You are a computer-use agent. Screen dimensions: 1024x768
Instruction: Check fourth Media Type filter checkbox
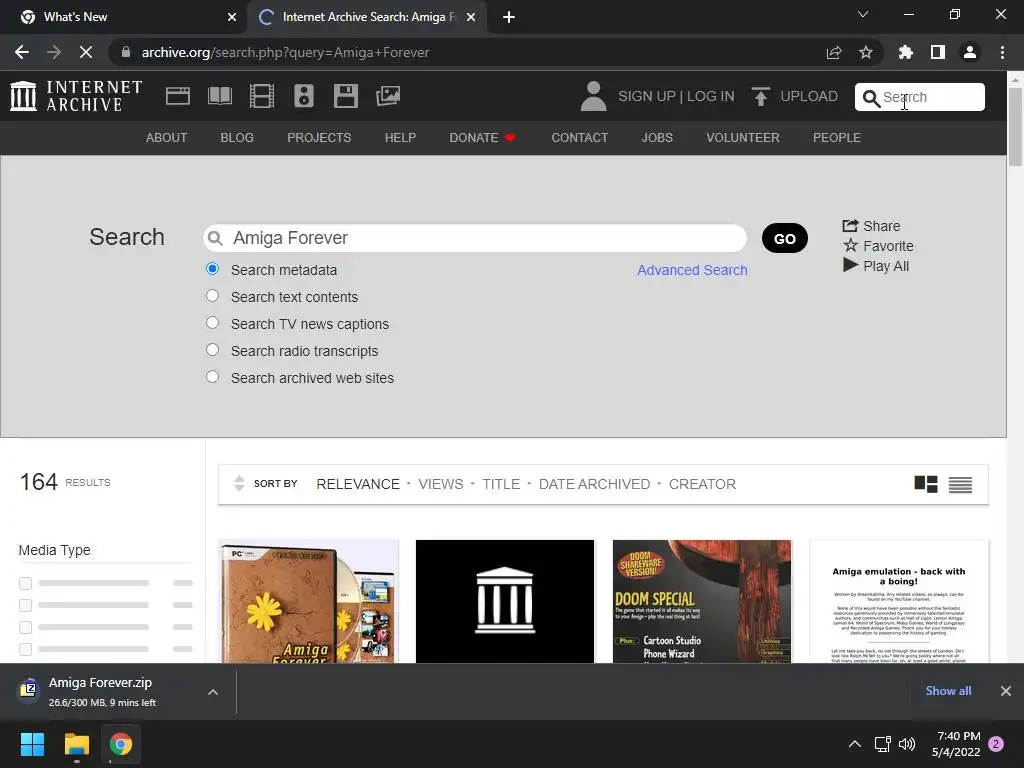[x=25, y=649]
